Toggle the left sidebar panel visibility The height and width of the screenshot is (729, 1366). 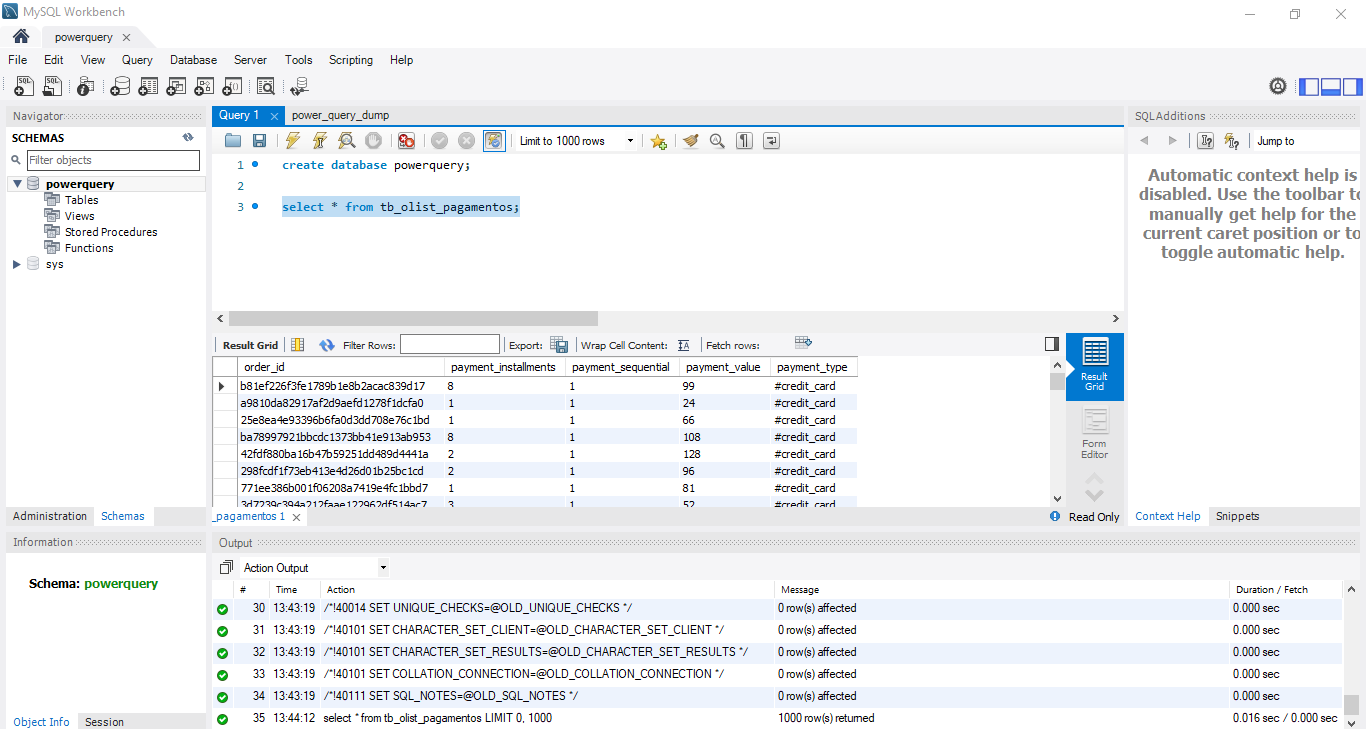(x=1309, y=87)
